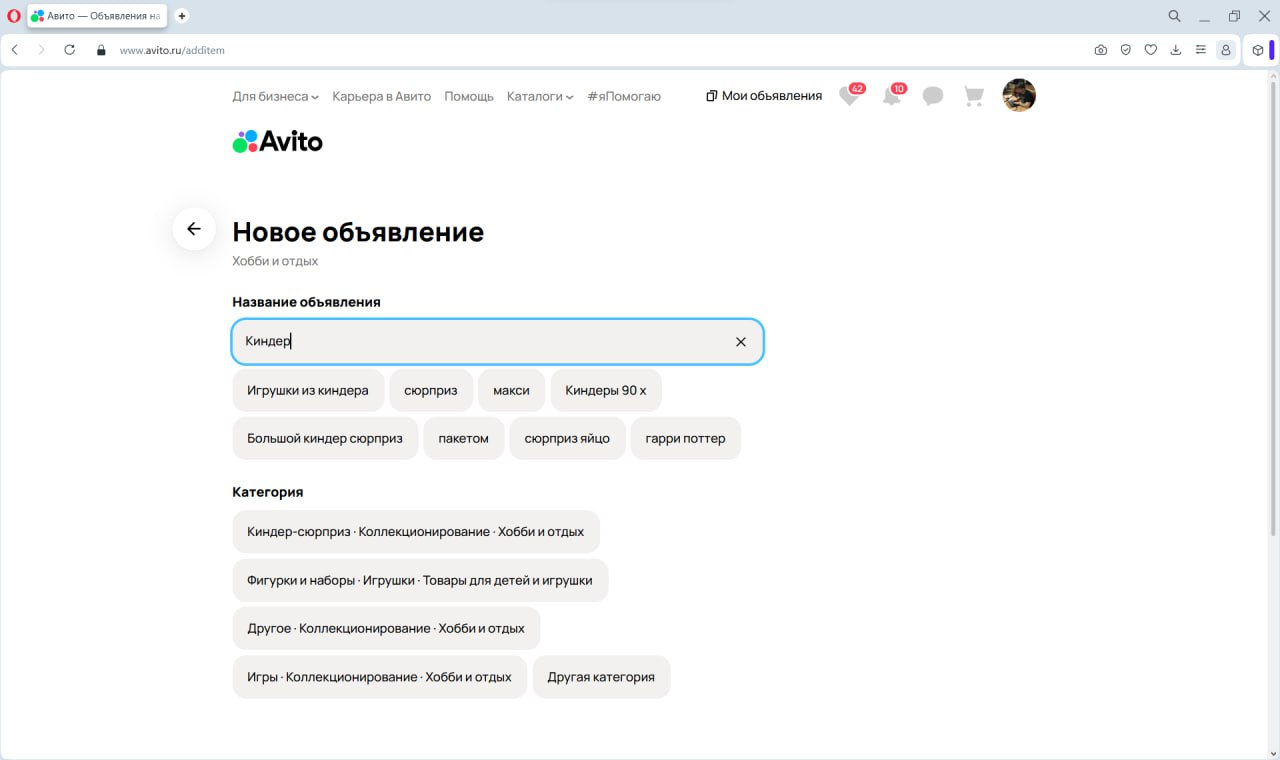
Task: Open Opera's download manager icon
Action: tap(1175, 49)
